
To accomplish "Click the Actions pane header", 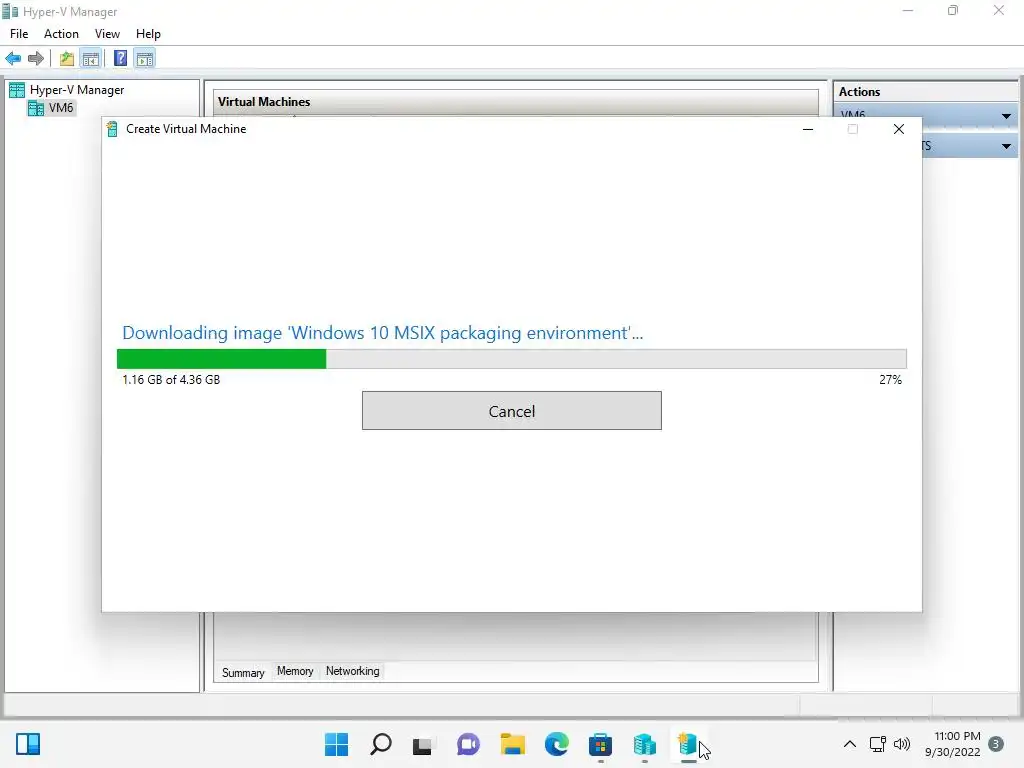I will click(925, 92).
